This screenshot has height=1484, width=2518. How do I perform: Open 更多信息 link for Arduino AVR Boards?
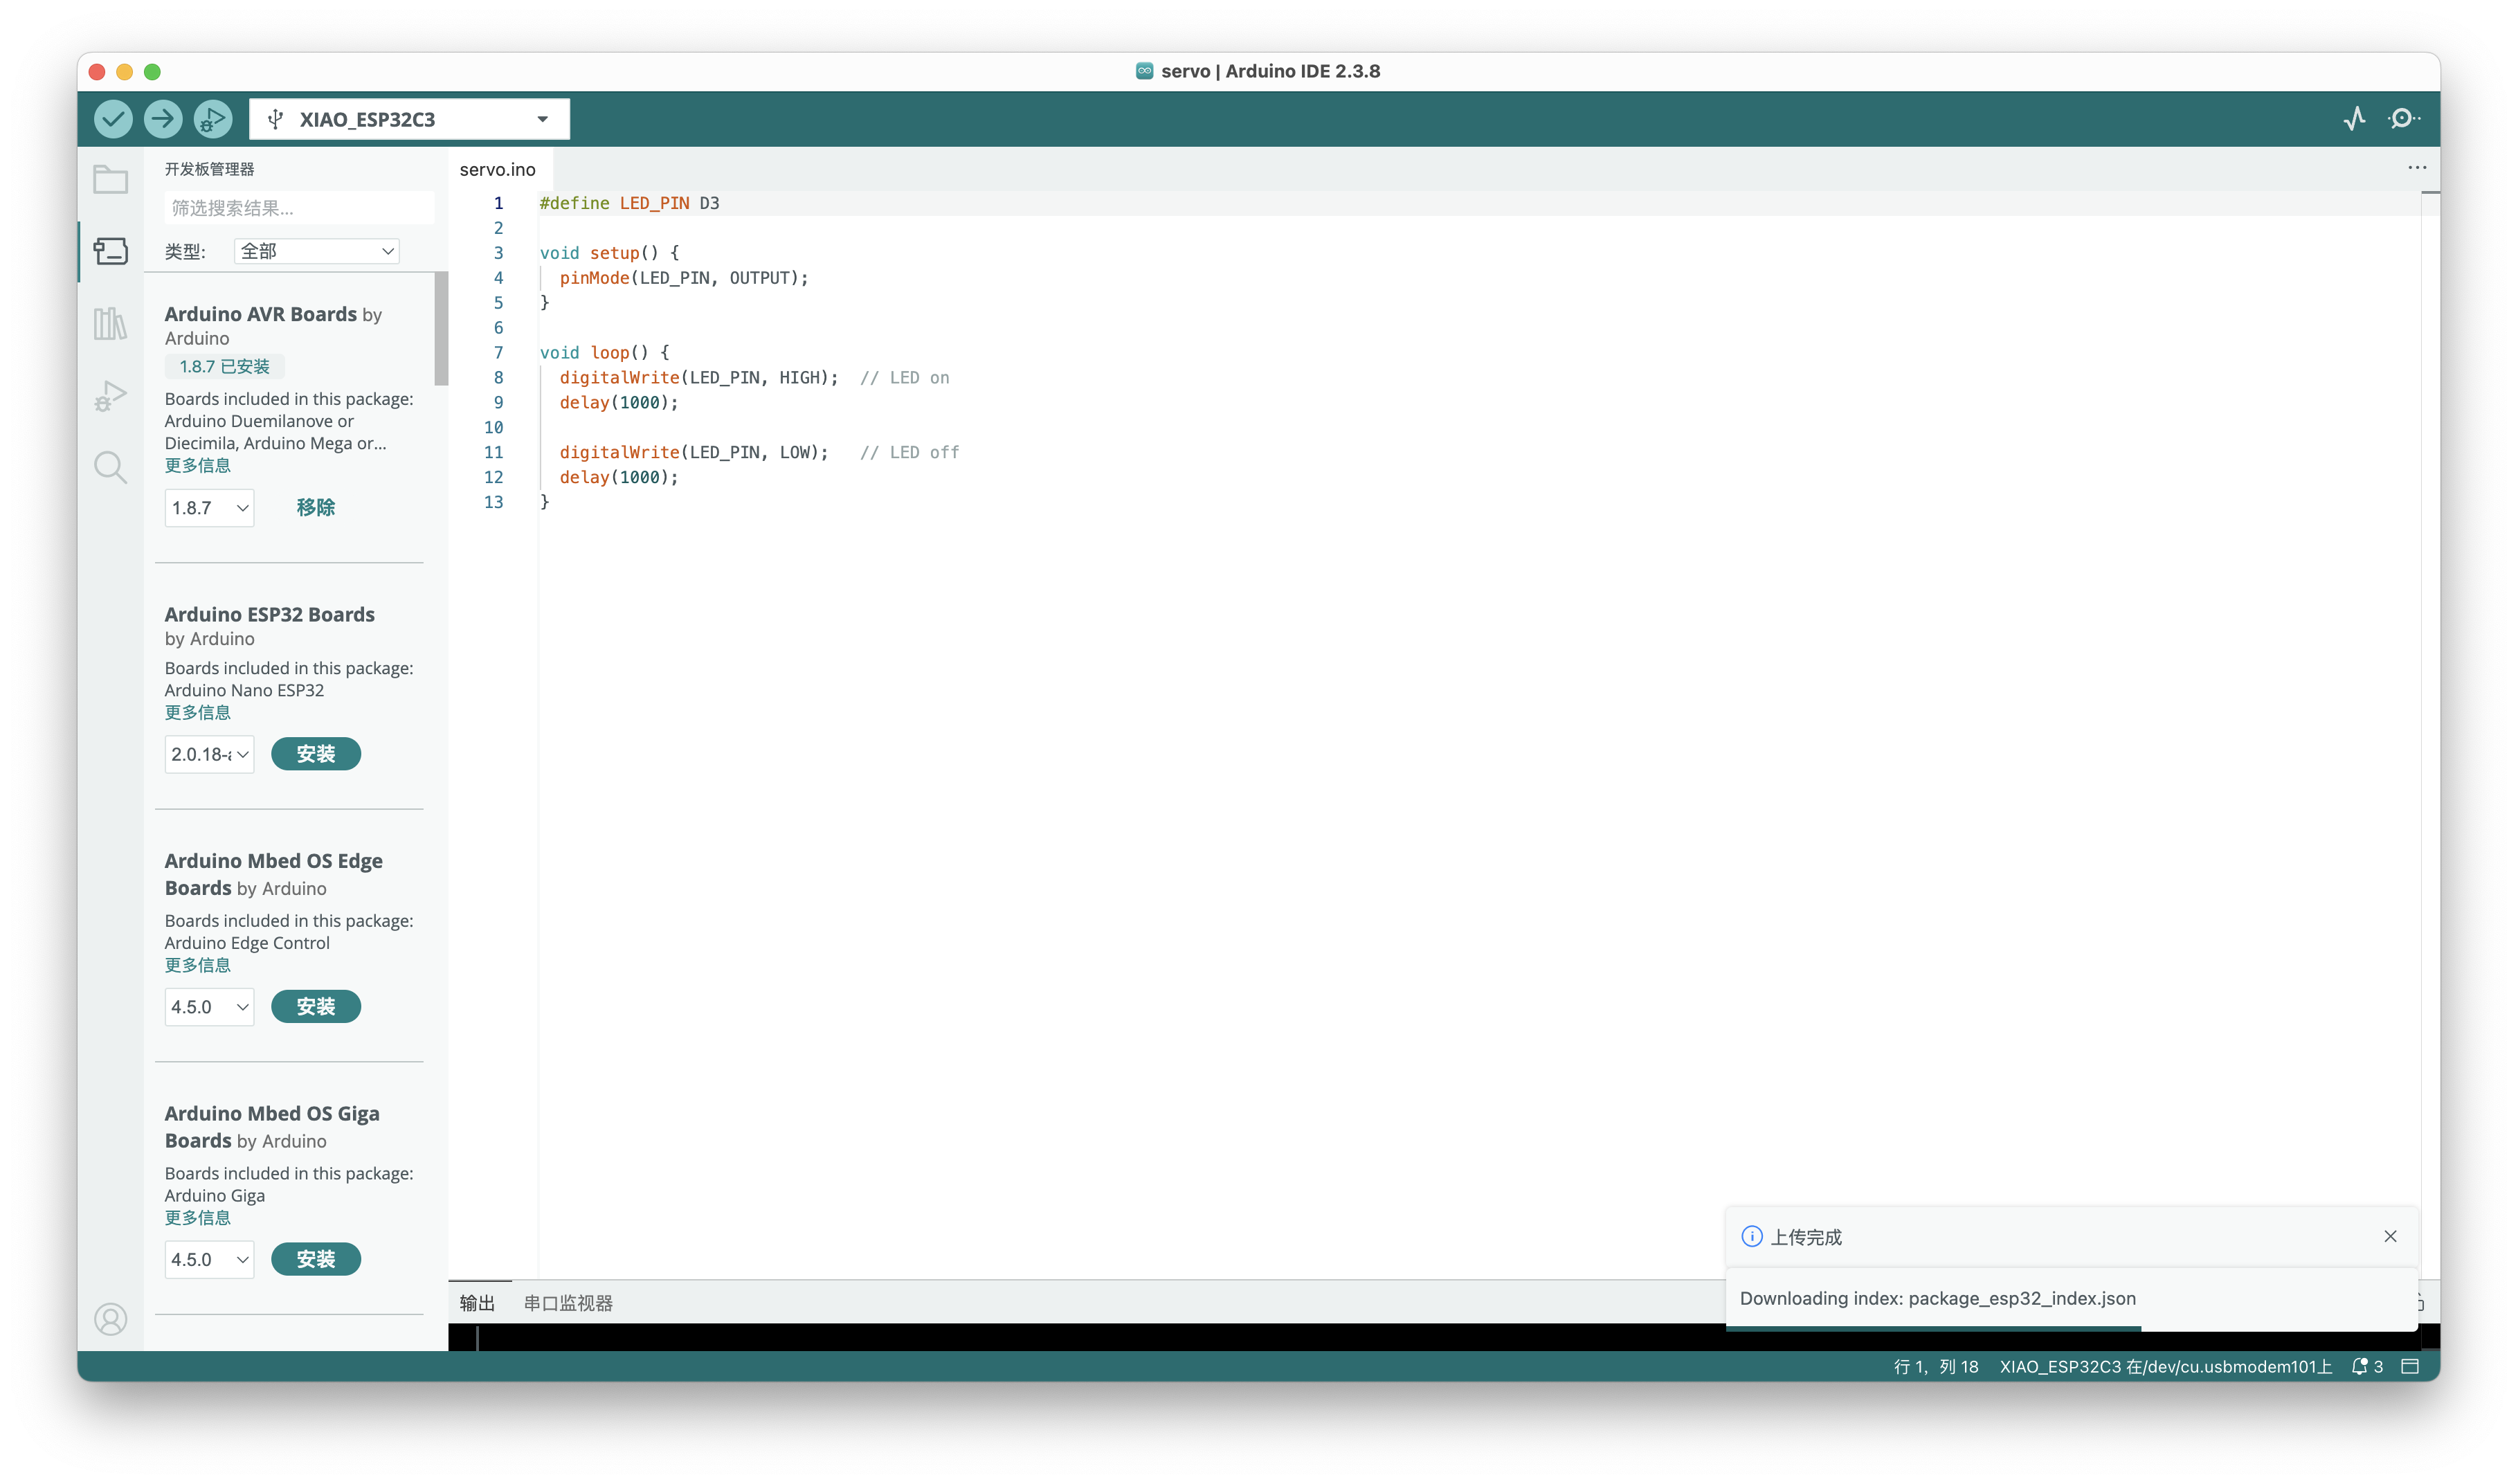pos(198,465)
